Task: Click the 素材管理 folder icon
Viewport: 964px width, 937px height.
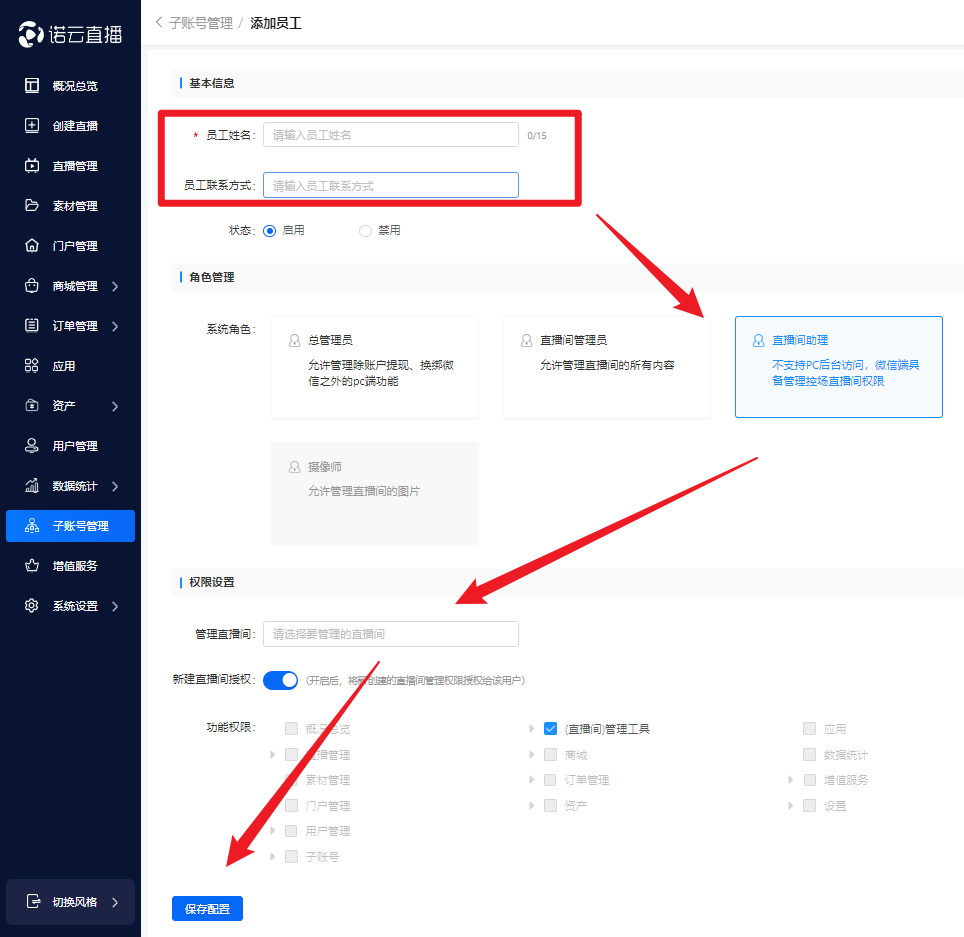Action: click(x=32, y=206)
